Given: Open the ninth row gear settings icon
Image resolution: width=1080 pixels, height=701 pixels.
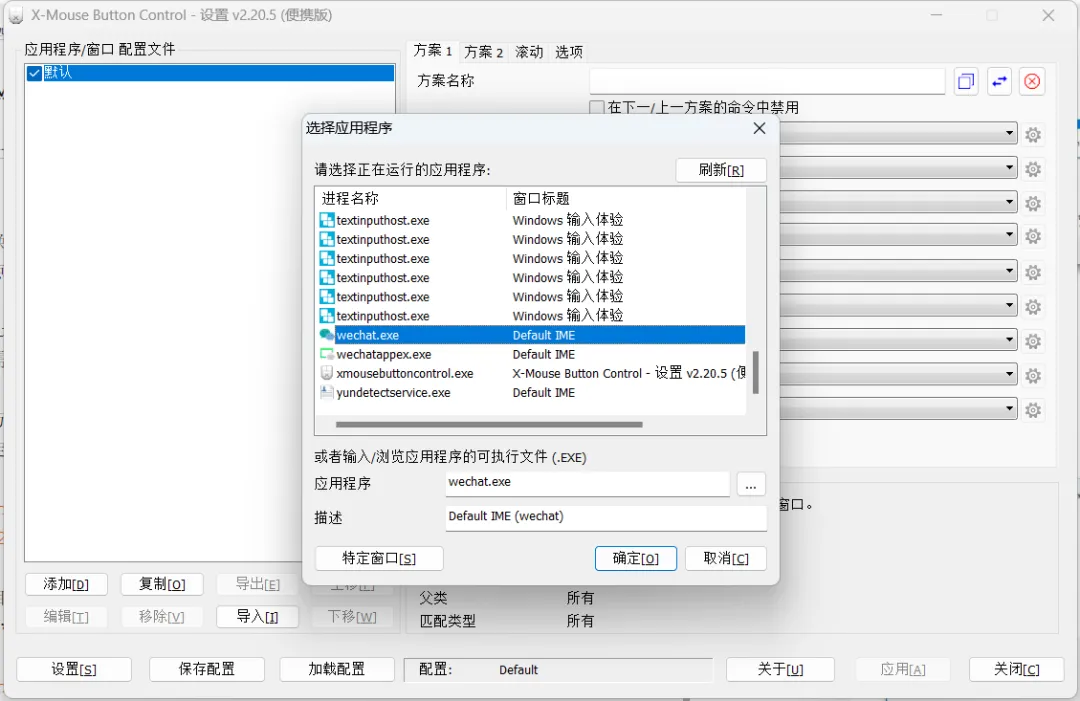Looking at the screenshot, I should 1032,410.
